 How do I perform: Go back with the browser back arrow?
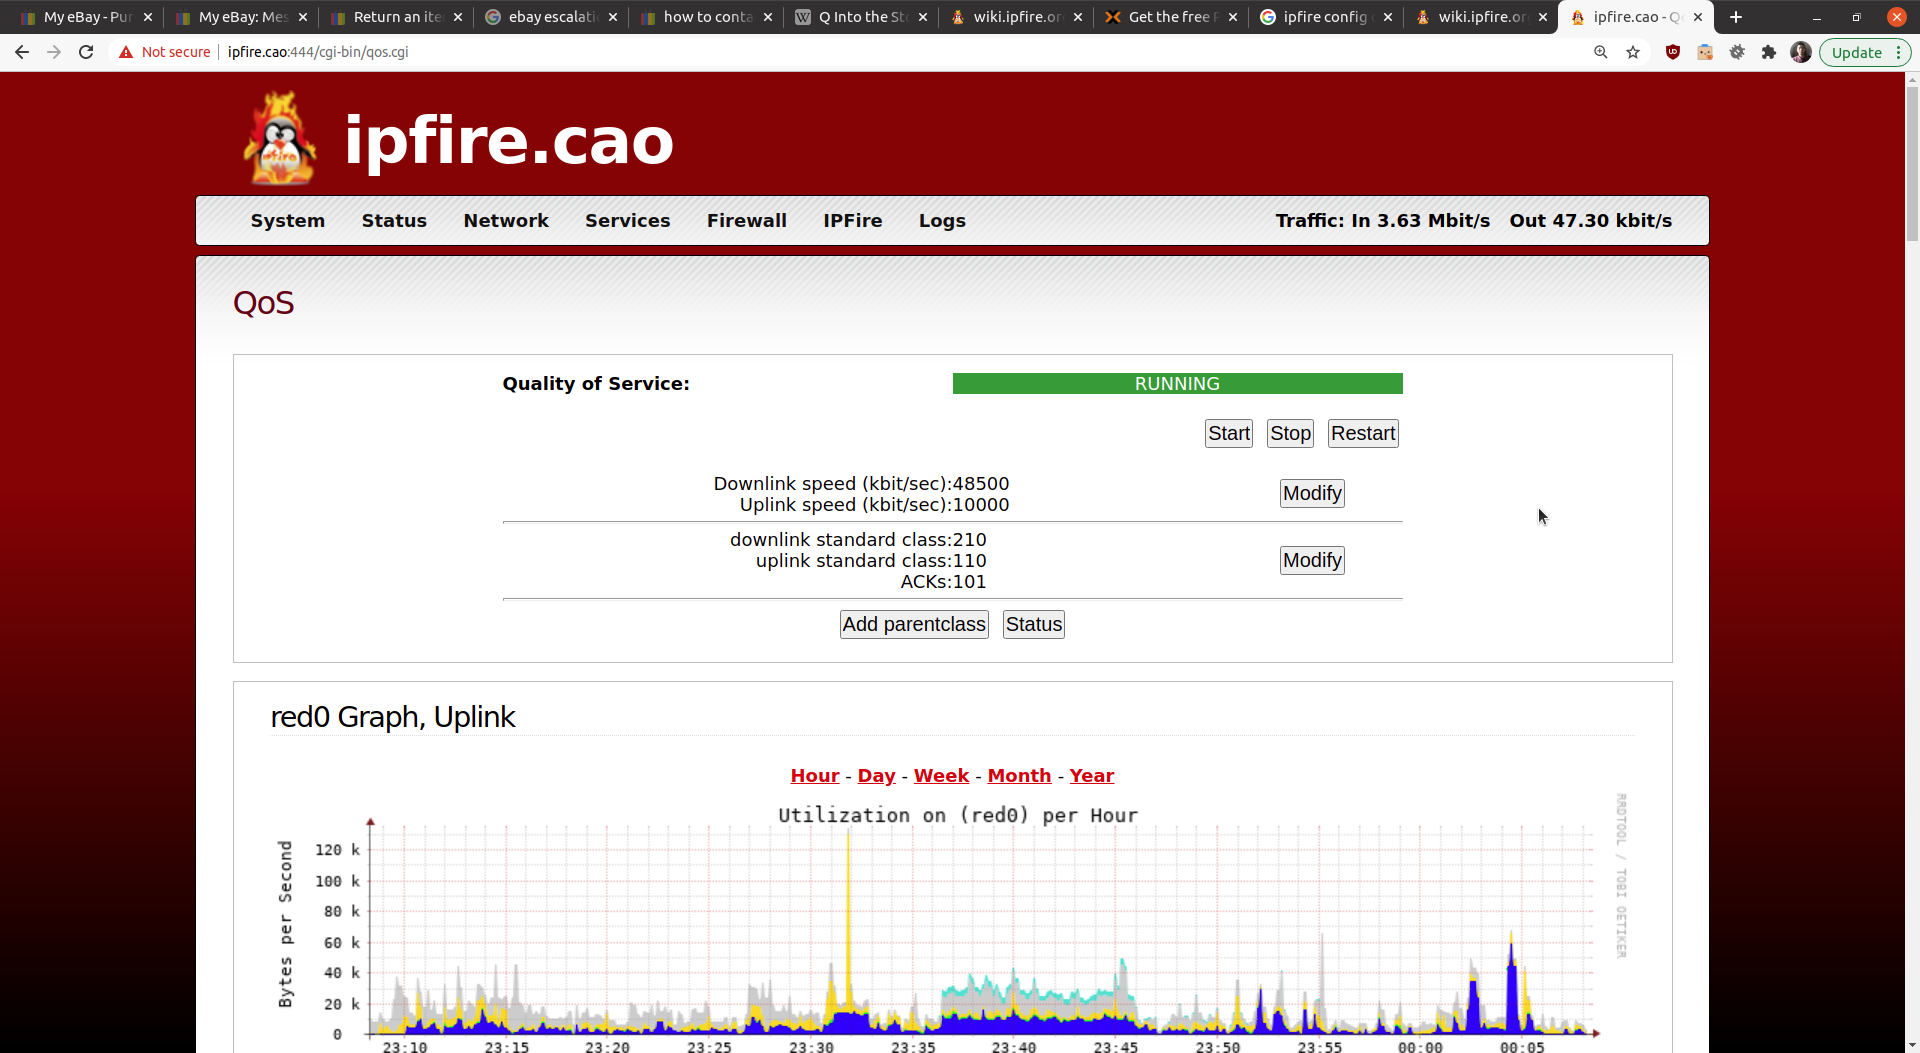click(x=22, y=52)
